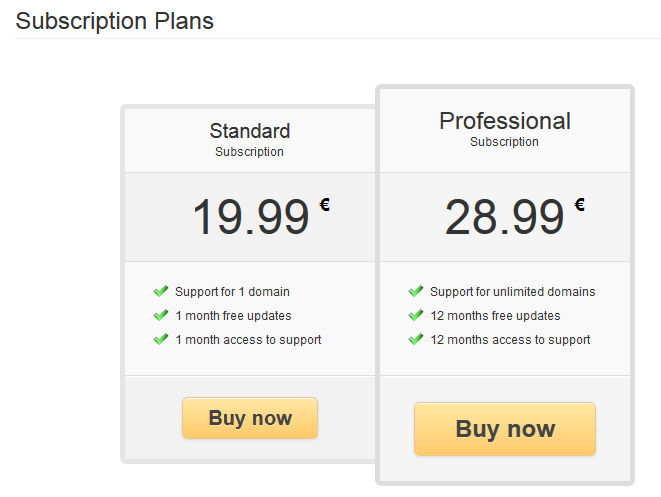The image size is (661, 497).
Task: Select the Professional plan title
Action: [505, 121]
